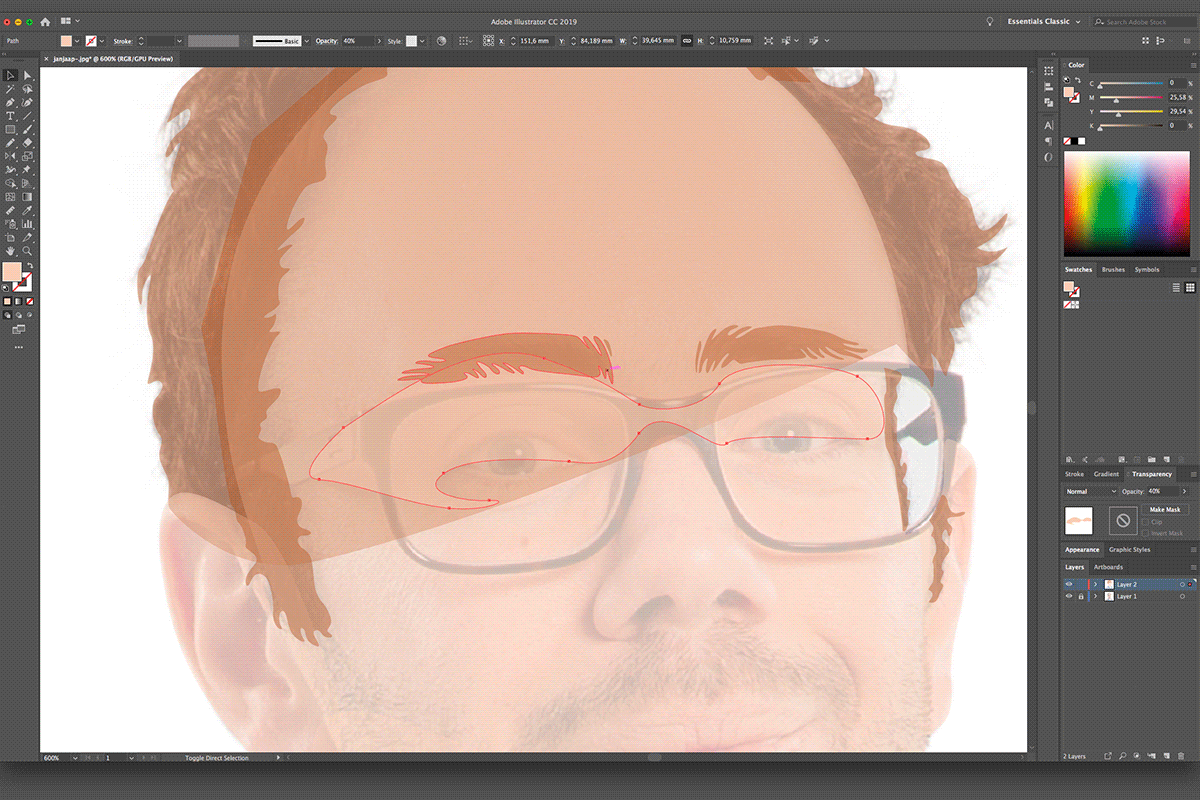Image resolution: width=1200 pixels, height=800 pixels.
Task: Expand Layer 2 contents
Action: click(1096, 584)
